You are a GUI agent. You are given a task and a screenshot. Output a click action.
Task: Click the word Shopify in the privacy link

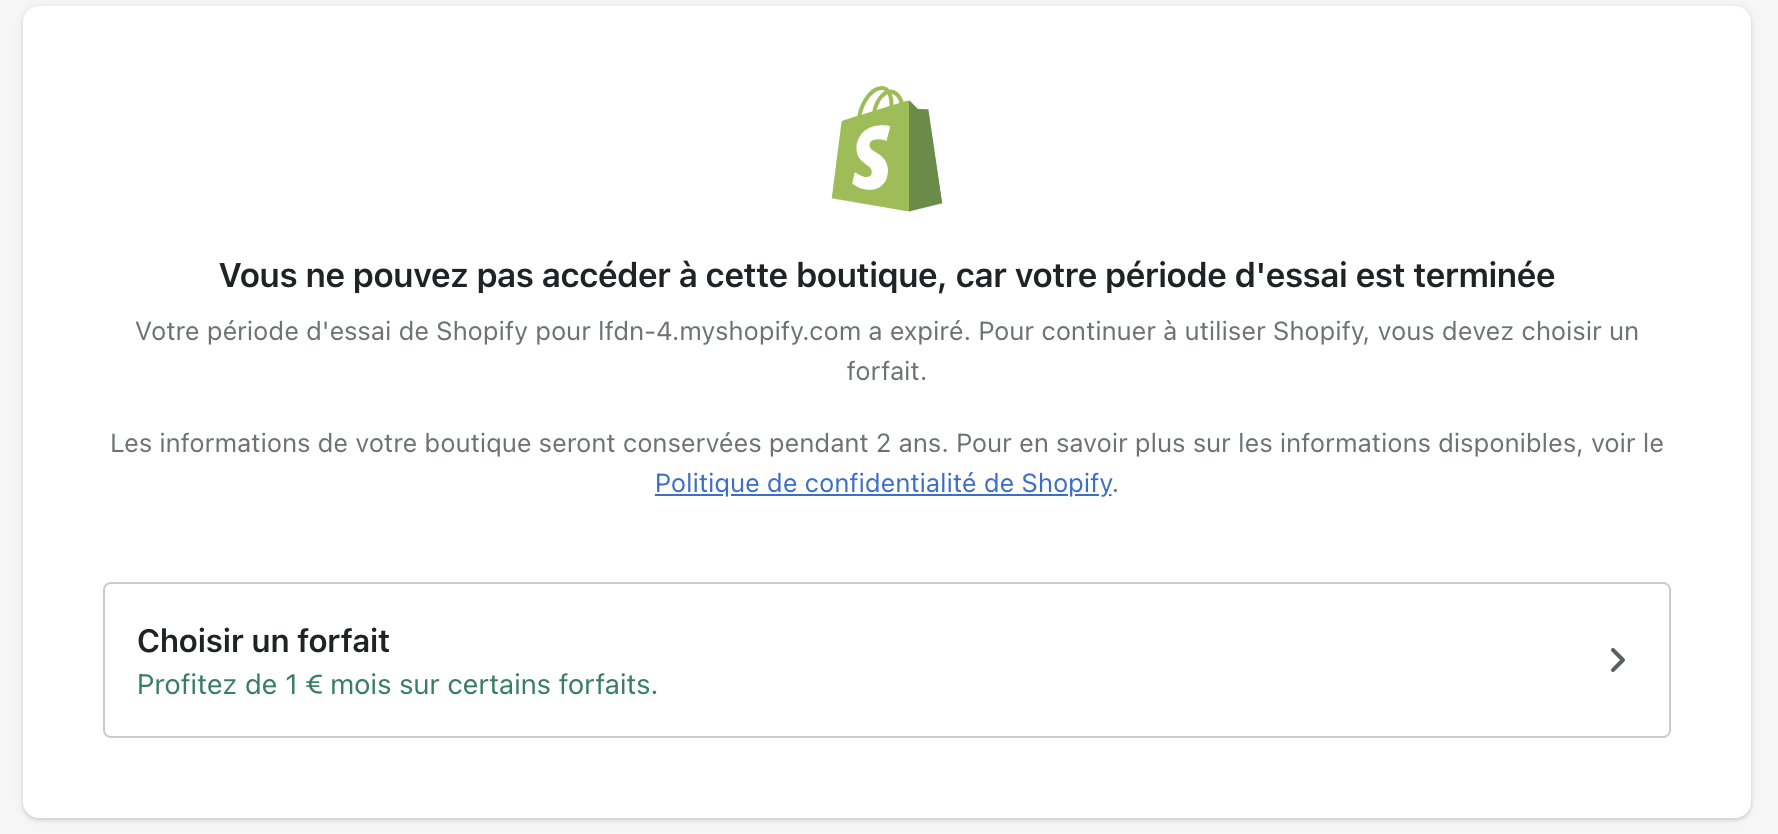point(1066,484)
